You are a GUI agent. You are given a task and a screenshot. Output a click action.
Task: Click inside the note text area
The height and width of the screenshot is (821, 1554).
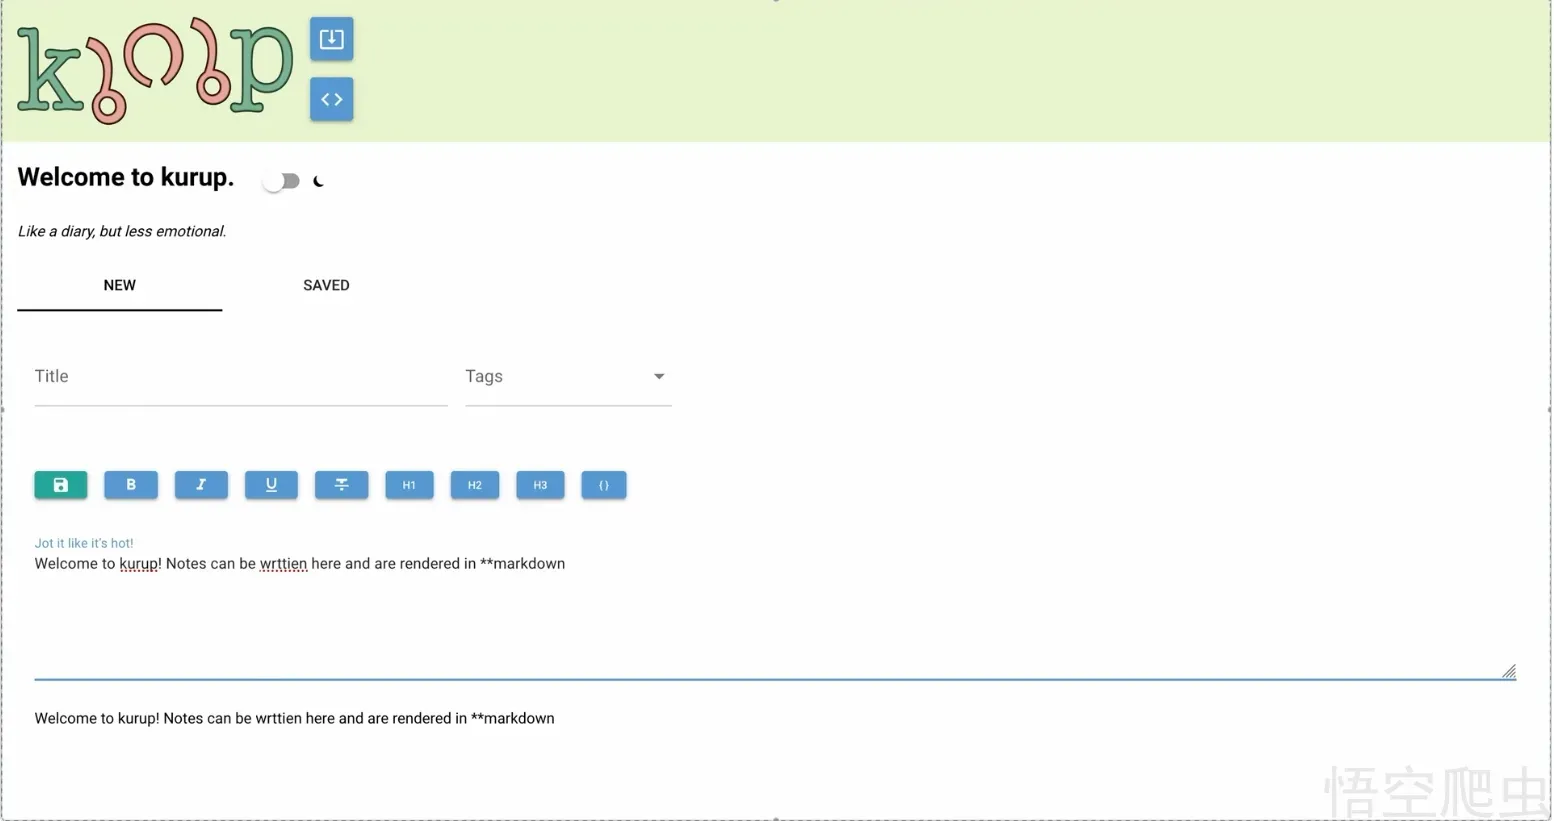coord(775,615)
